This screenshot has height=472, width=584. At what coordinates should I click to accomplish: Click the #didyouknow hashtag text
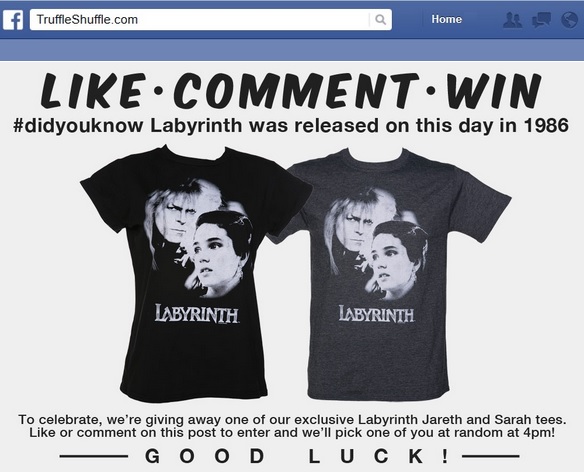point(78,126)
